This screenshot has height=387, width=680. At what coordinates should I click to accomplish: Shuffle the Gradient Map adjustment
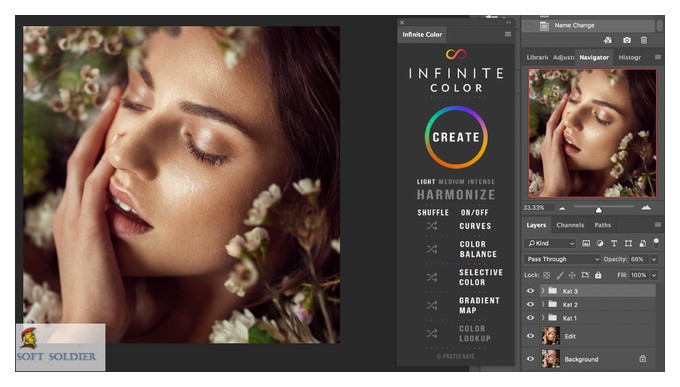[x=432, y=305]
